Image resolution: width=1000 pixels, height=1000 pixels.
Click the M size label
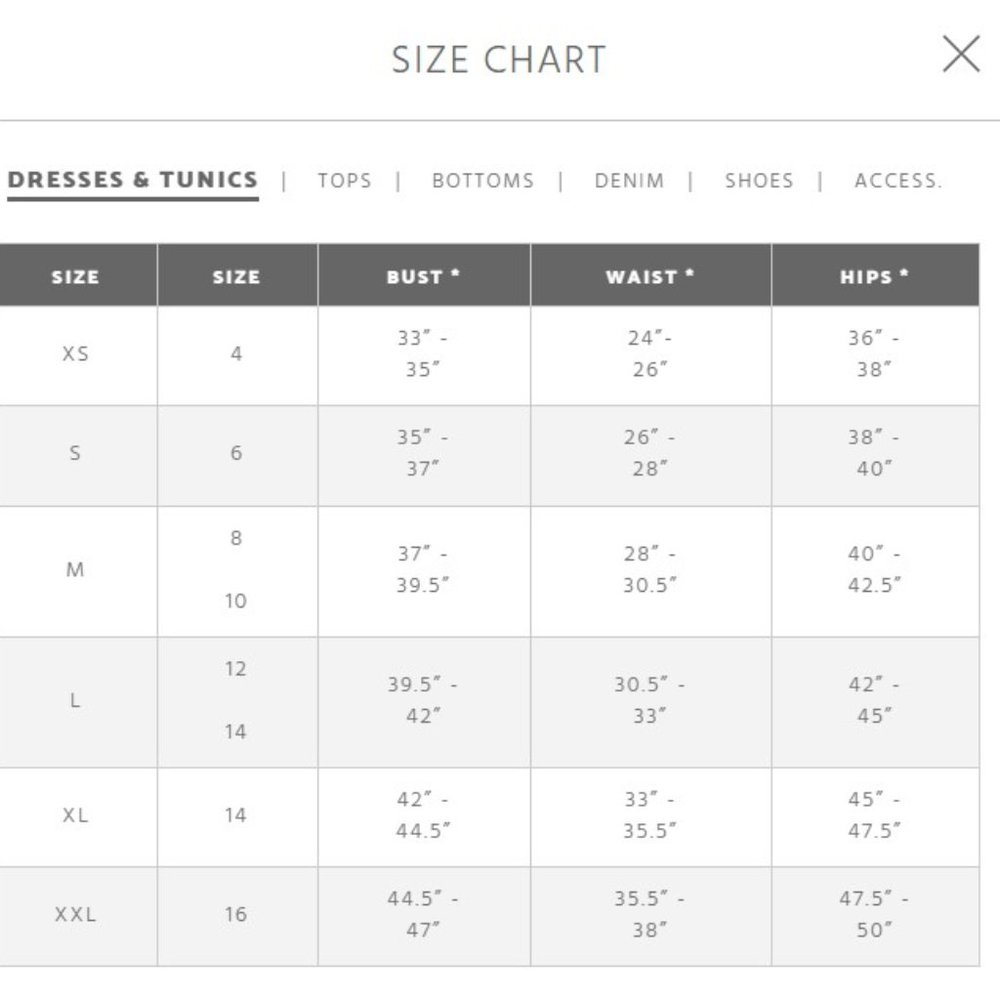[75, 570]
